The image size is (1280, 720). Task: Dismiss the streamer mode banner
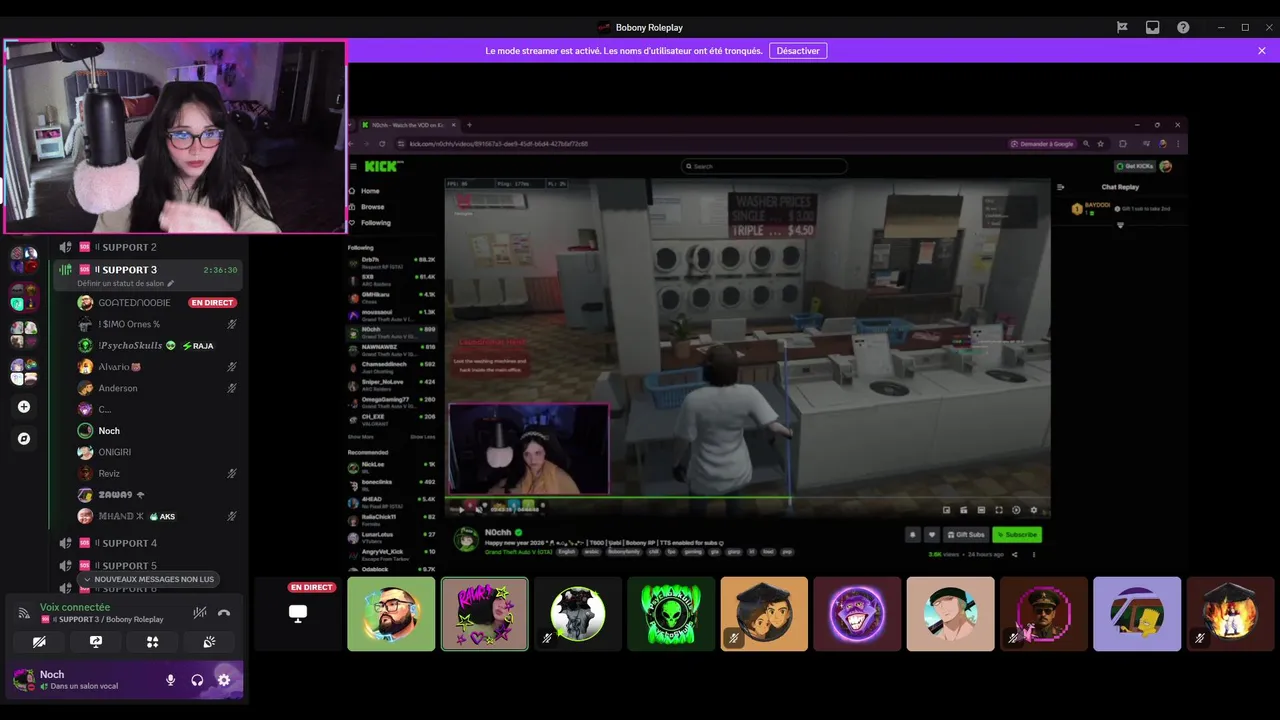(1262, 50)
